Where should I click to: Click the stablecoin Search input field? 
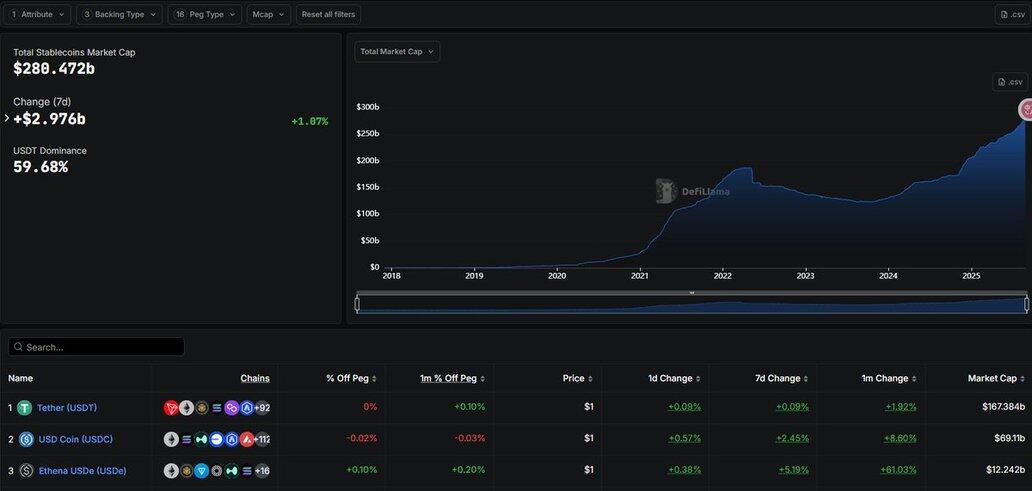coord(96,347)
